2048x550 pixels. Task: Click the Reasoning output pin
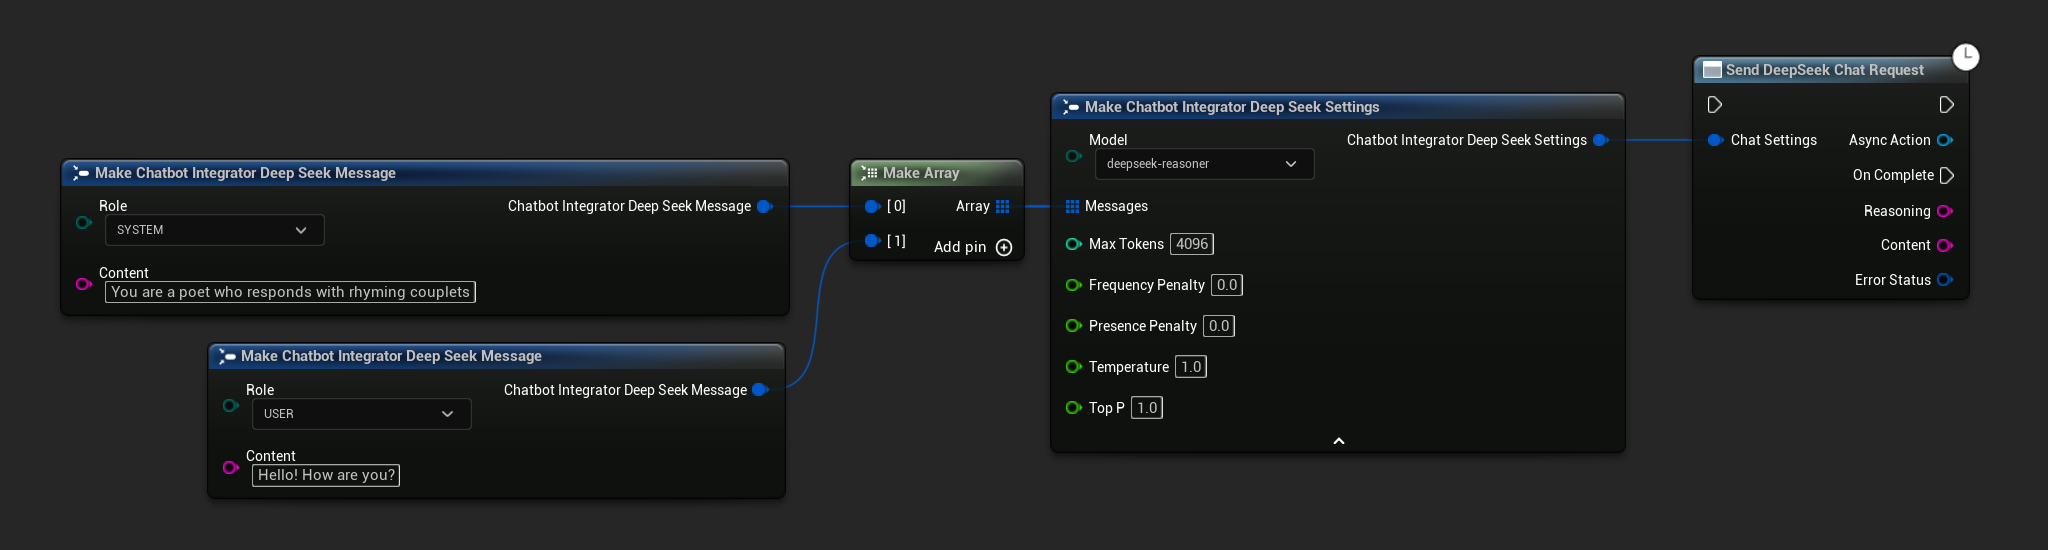[x=1944, y=211]
